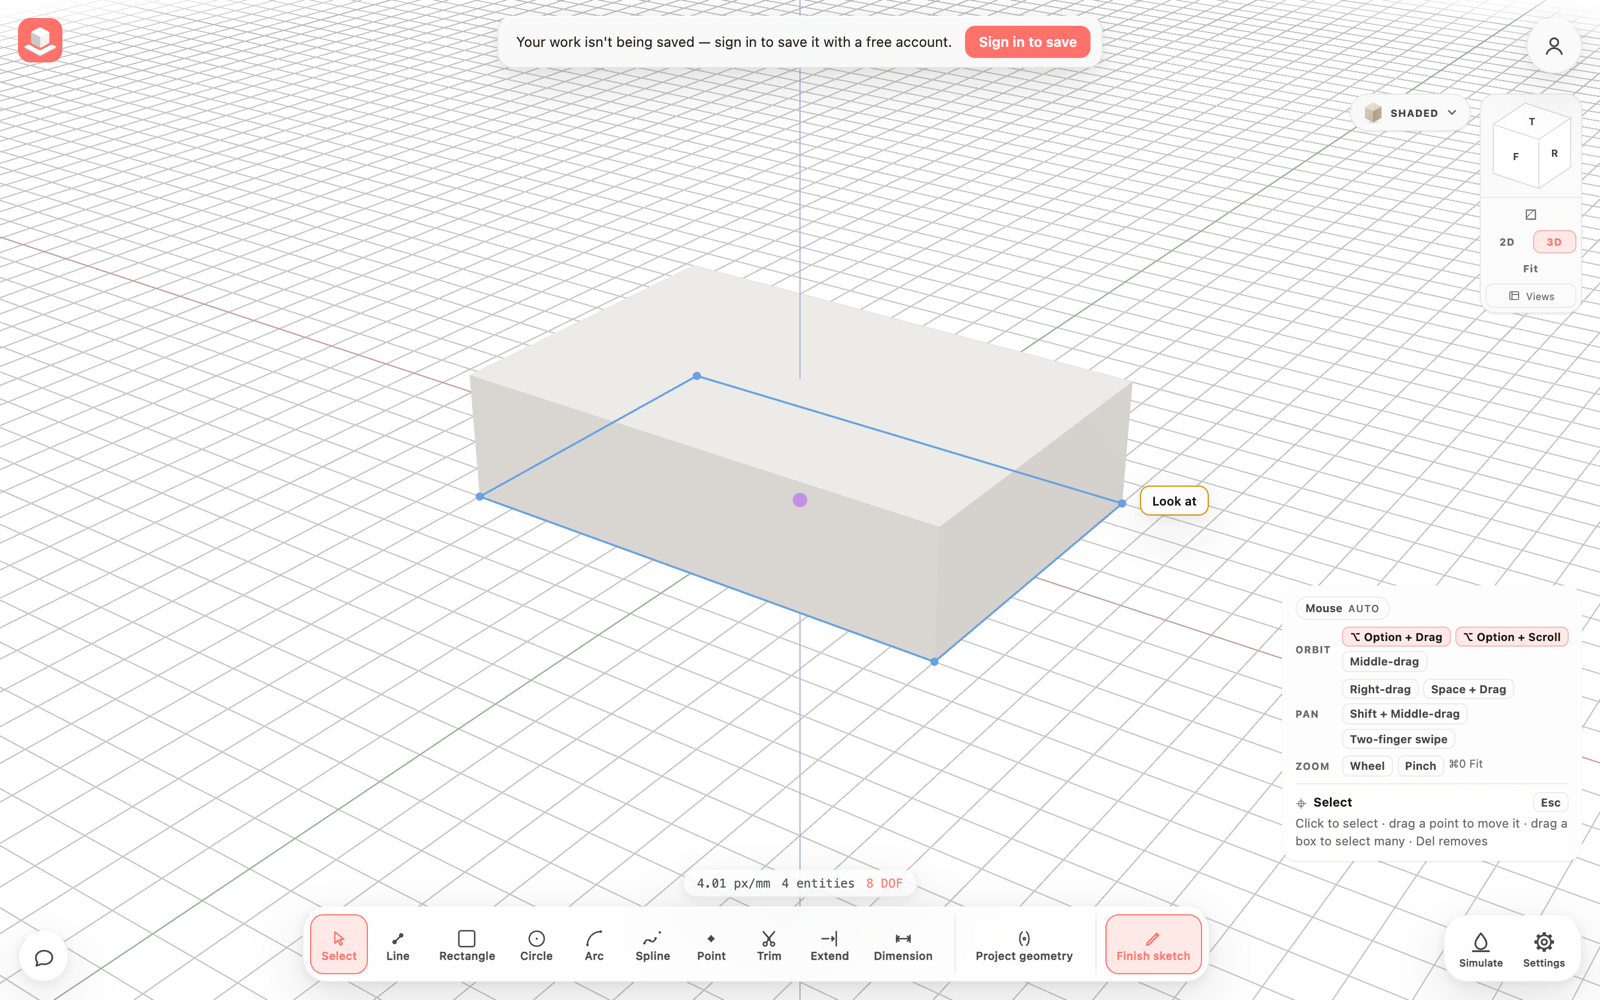Image resolution: width=1600 pixels, height=1000 pixels.
Task: Choose the Rectangle sketch tool
Action: (467, 945)
